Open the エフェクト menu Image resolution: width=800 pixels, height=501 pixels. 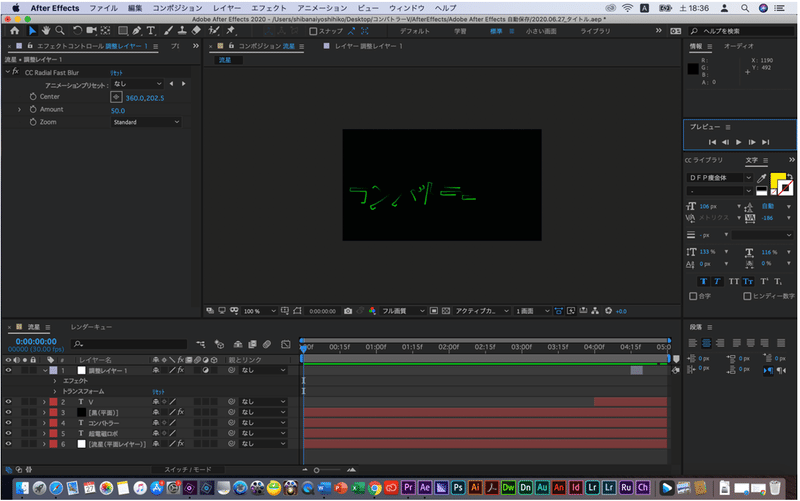(x=269, y=8)
